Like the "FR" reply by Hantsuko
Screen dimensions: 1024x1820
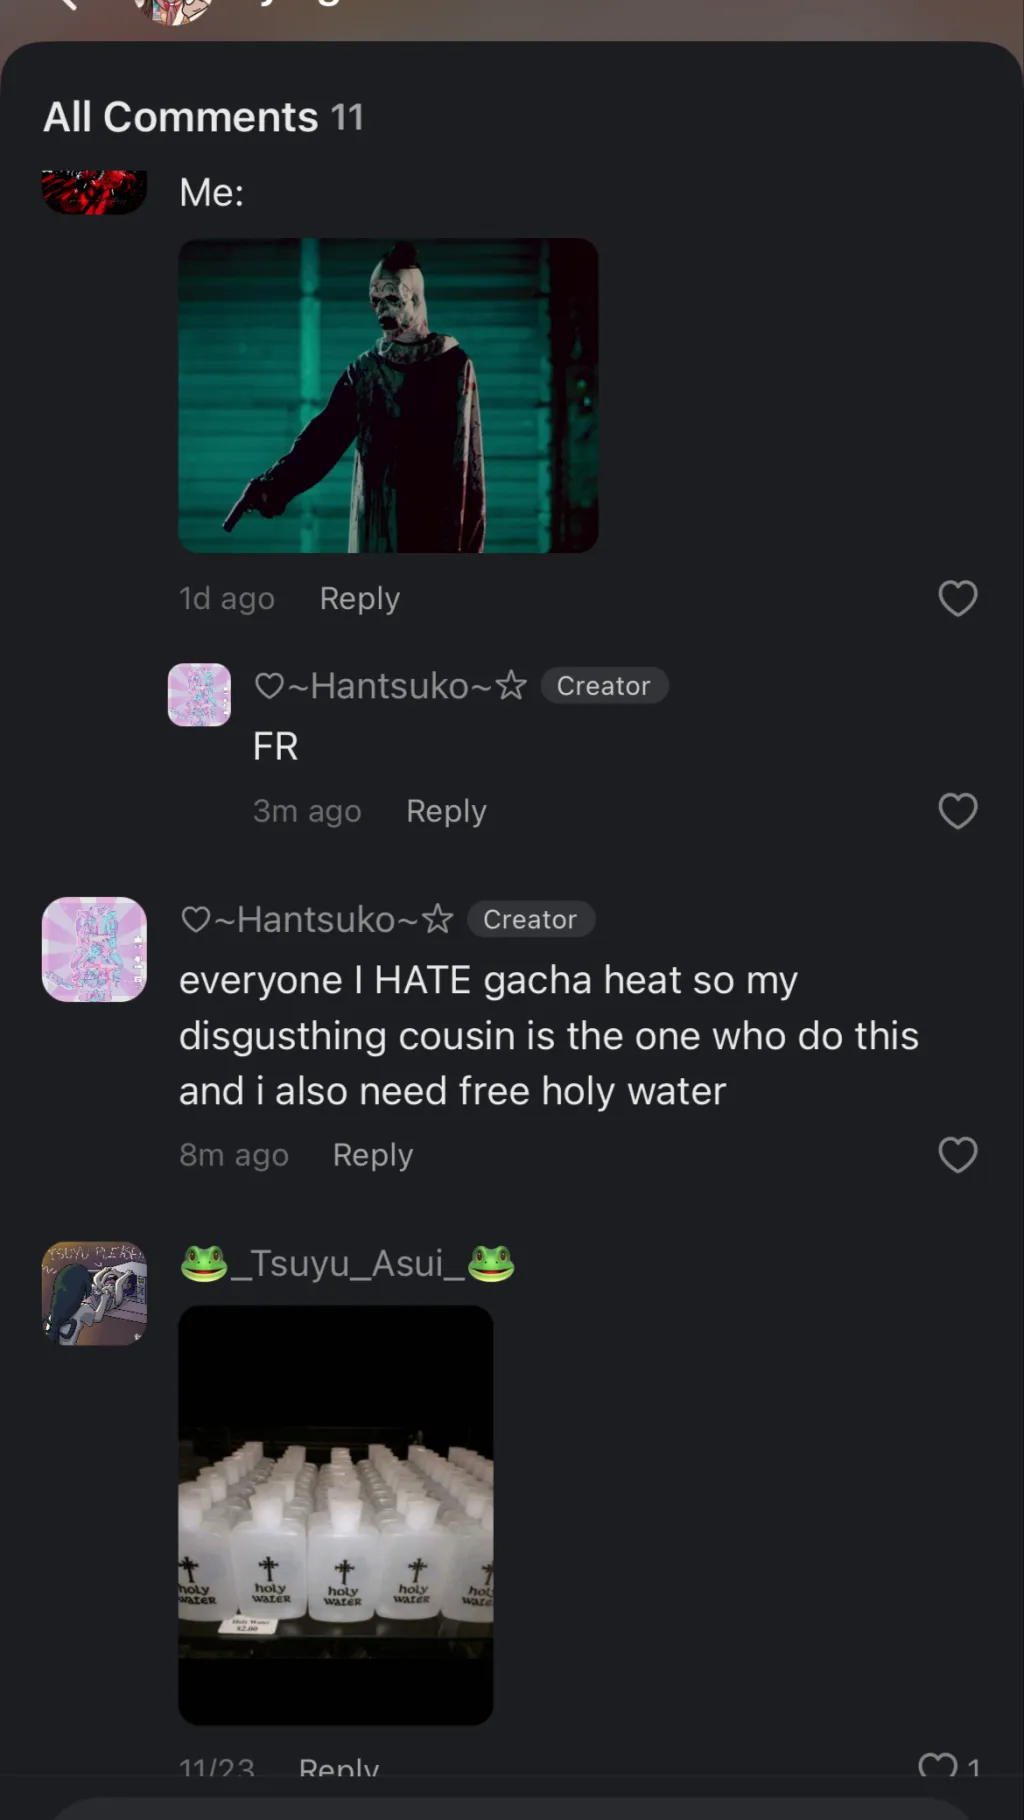coord(957,811)
